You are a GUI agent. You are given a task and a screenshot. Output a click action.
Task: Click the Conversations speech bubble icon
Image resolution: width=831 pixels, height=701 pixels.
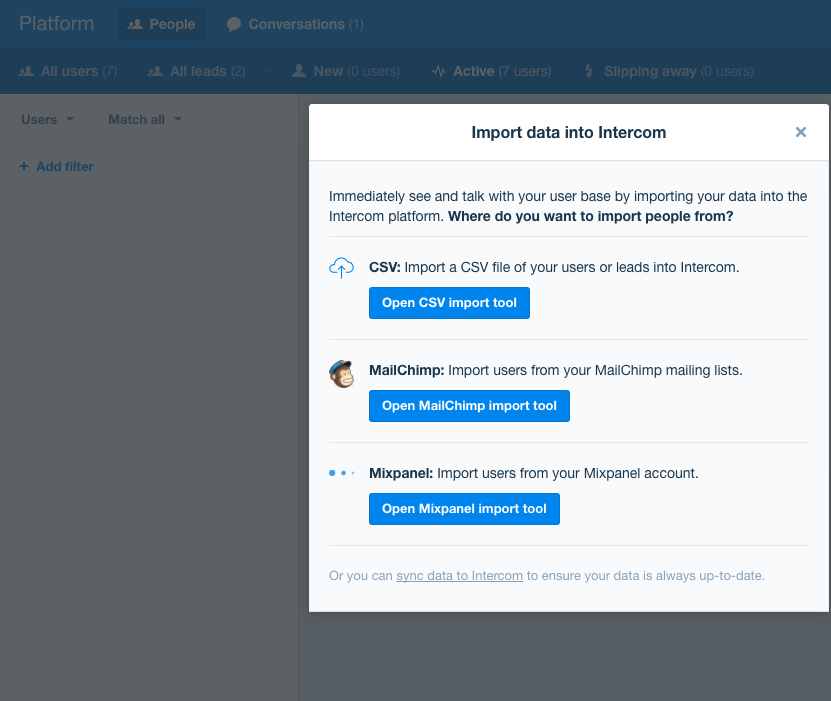tap(234, 24)
